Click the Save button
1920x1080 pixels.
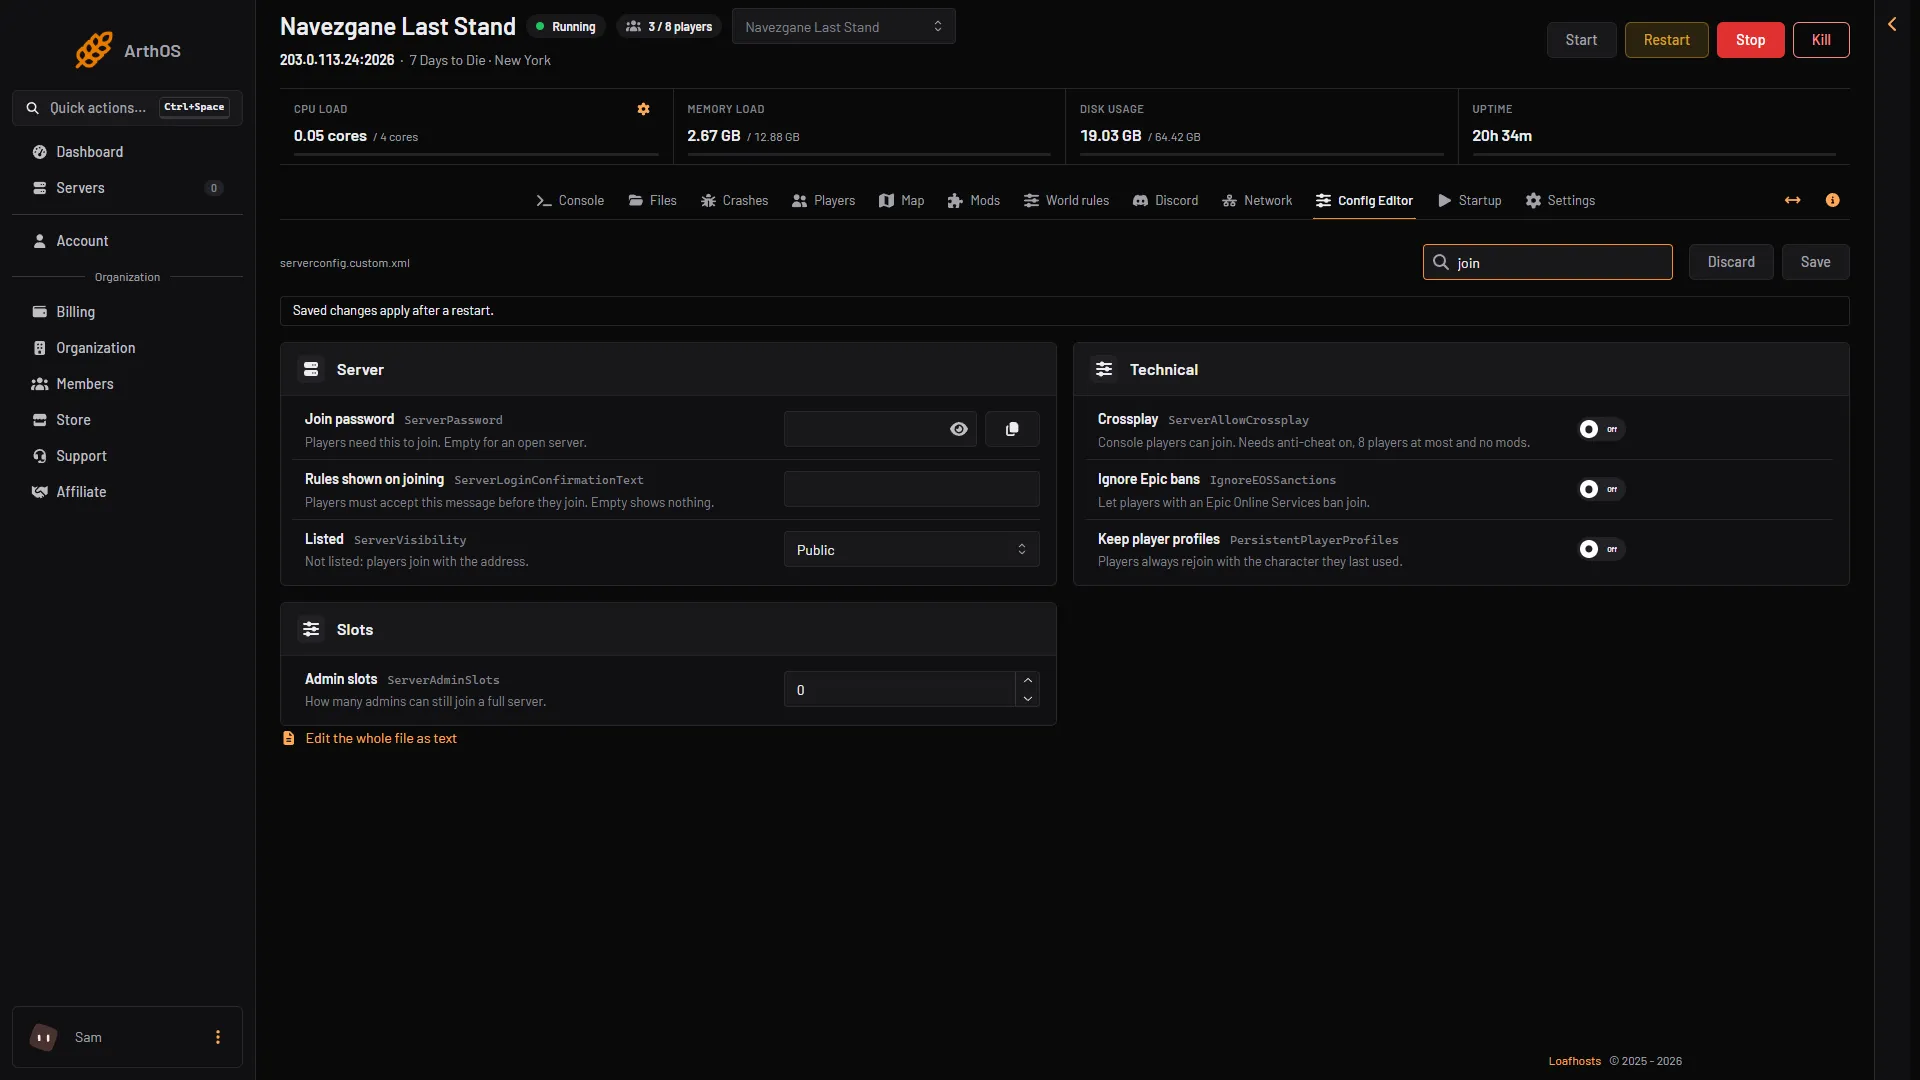coord(1815,262)
